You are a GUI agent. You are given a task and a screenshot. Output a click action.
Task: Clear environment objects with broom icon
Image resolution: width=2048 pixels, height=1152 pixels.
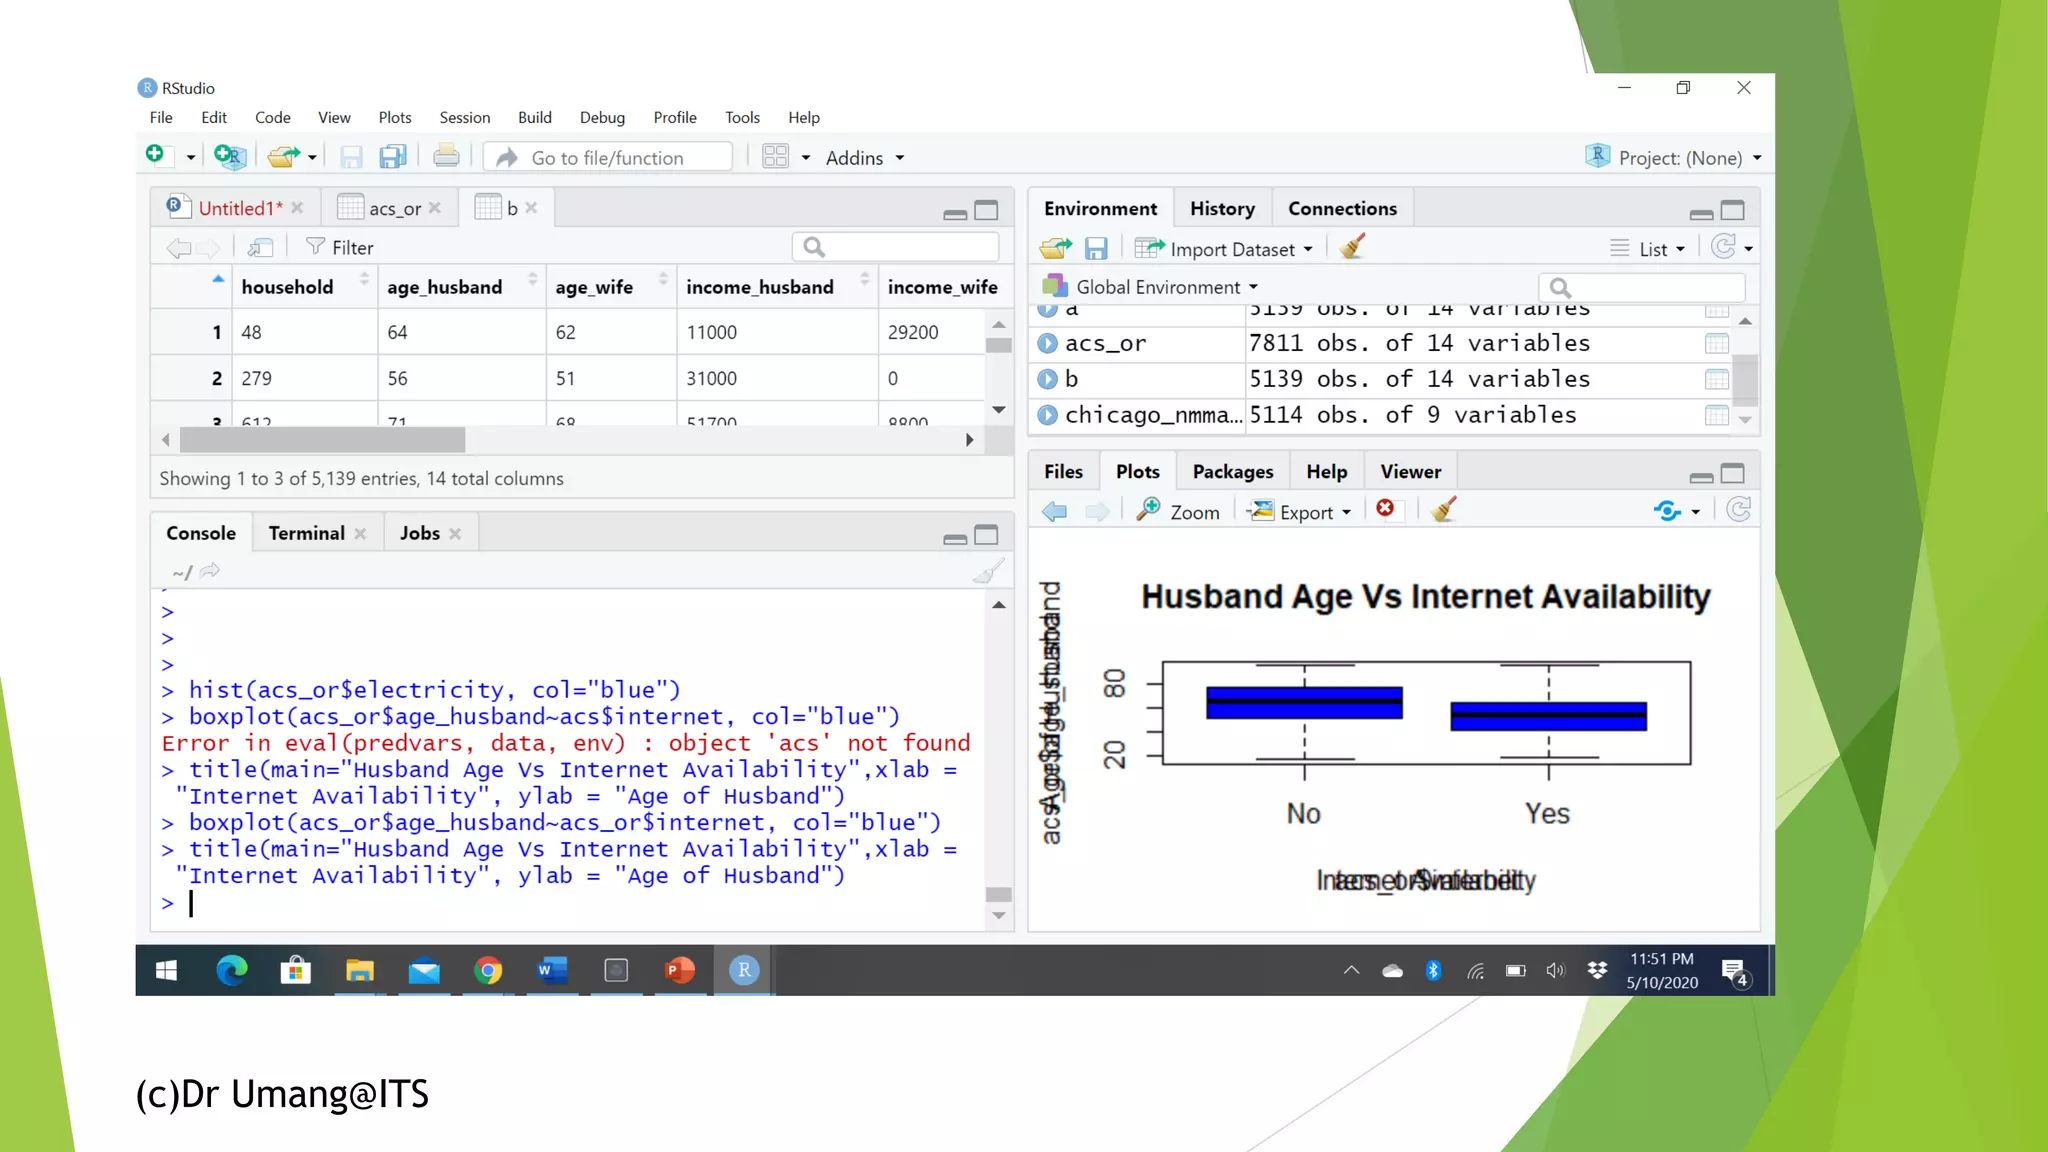(1352, 247)
